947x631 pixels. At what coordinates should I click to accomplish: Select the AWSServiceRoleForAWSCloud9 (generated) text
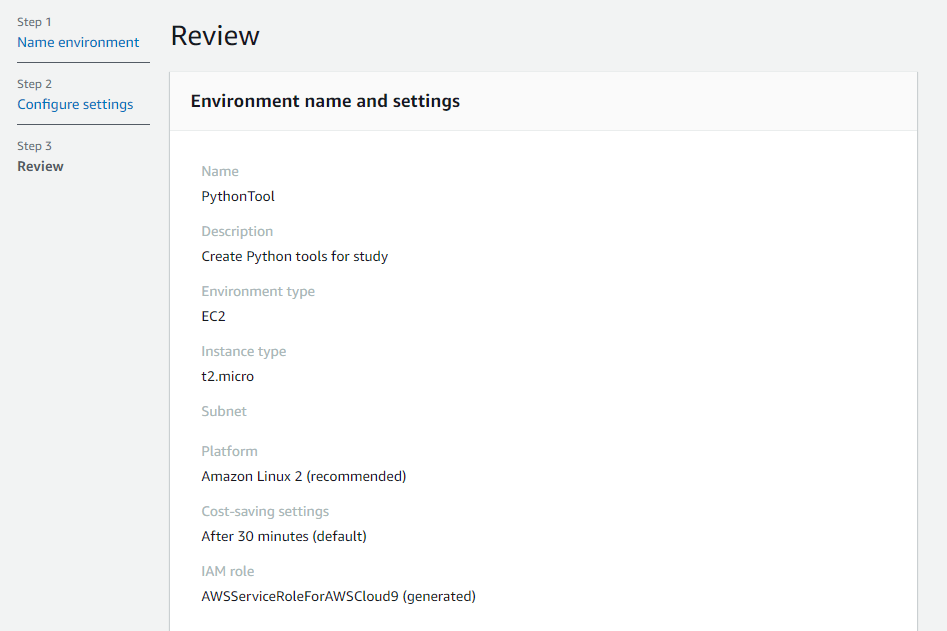pyautogui.click(x=338, y=597)
